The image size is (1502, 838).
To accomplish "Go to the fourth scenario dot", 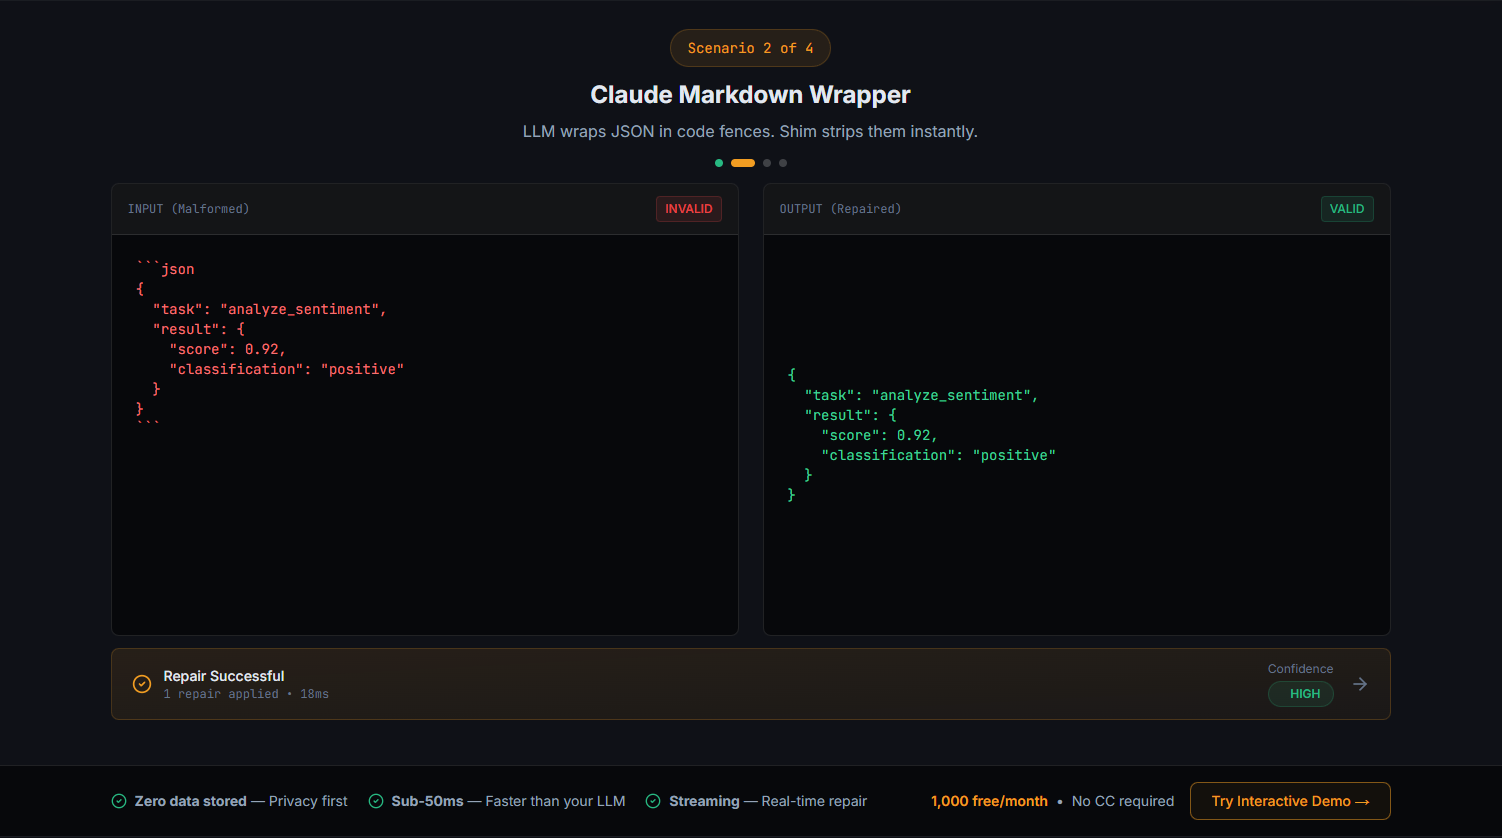I will [783, 163].
